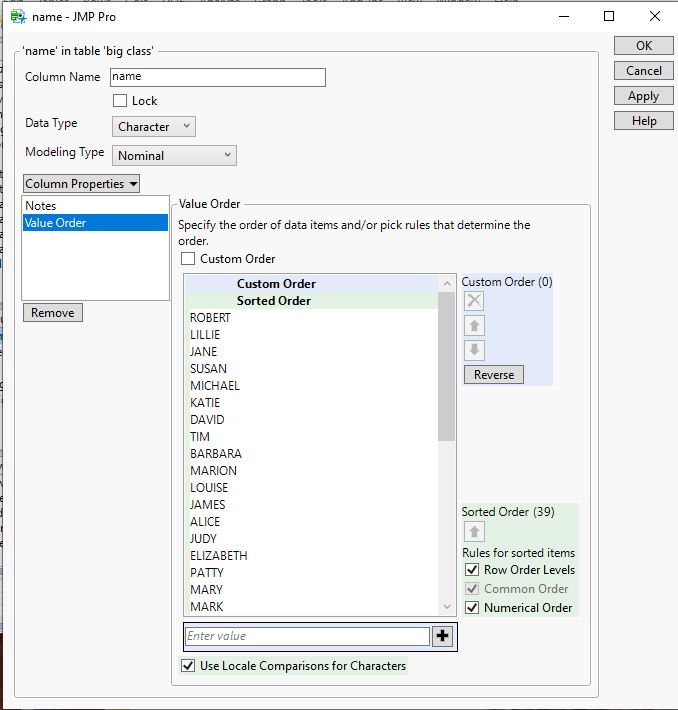Click the move up arrow under Sorted Order
This screenshot has height=710, width=678.
click(x=474, y=532)
